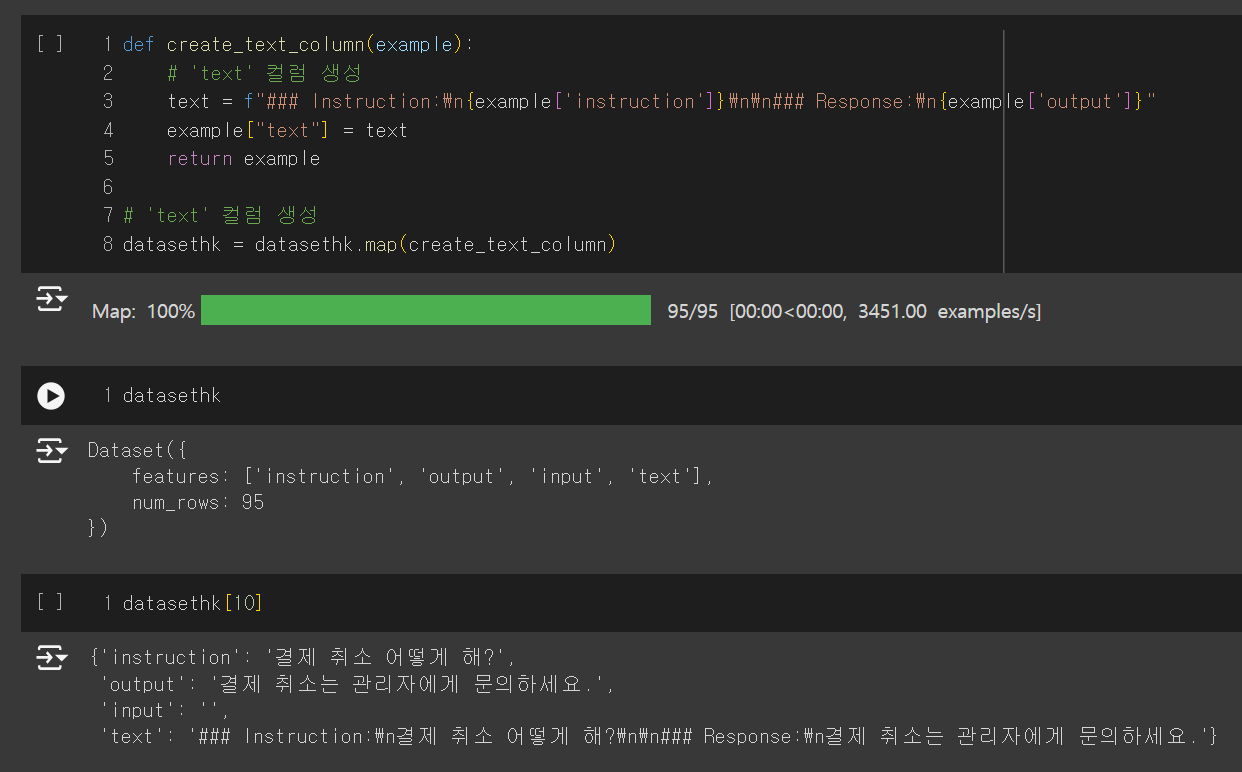Click code line 'def create_text_column(example):'
The width and height of the screenshot is (1242, 772).
click(x=297, y=44)
